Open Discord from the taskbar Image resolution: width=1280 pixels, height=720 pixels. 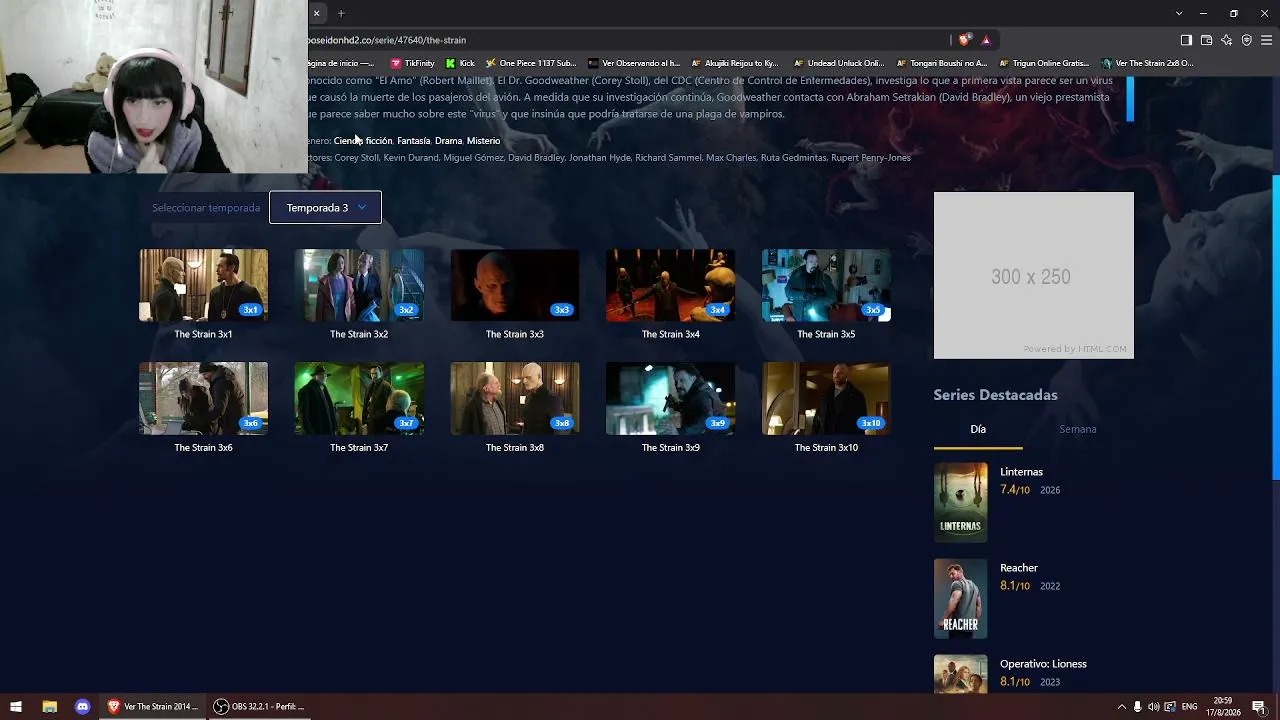coord(82,706)
